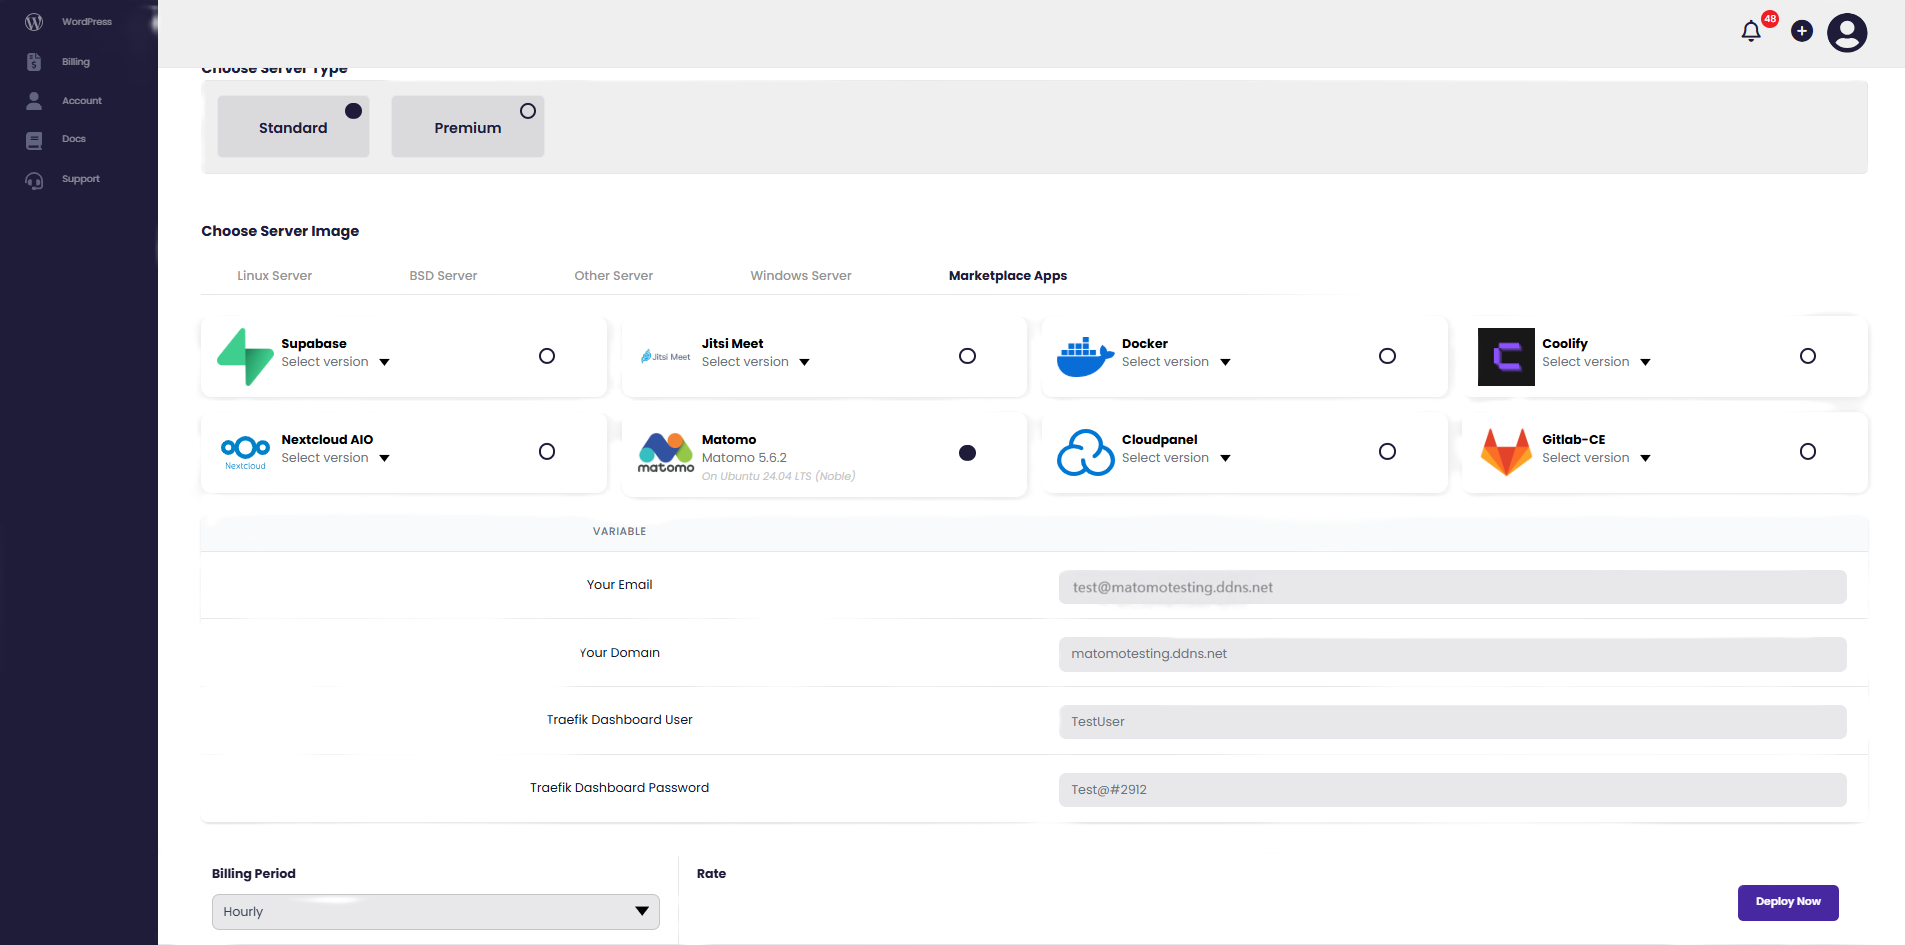Open Billing in the sidebar

75,62
